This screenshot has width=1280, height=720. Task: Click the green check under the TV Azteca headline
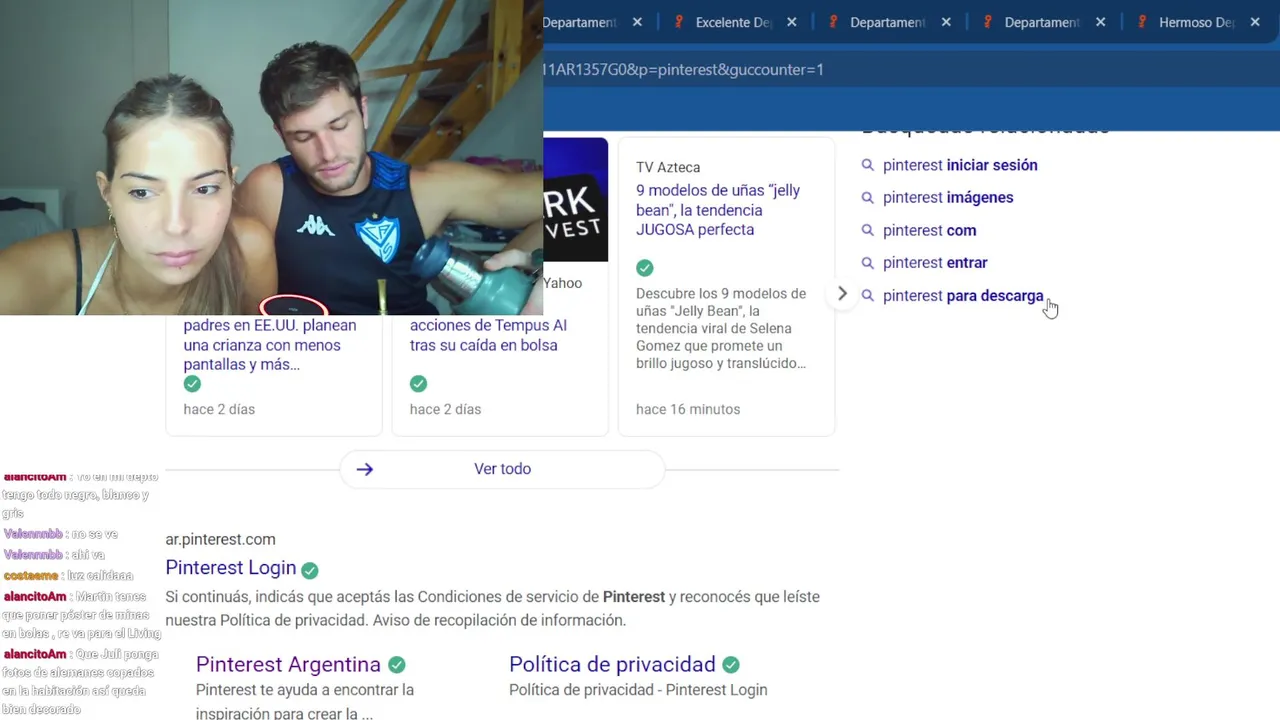(645, 268)
